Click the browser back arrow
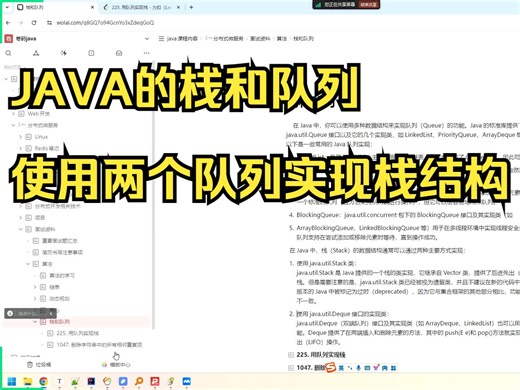 point(8,23)
